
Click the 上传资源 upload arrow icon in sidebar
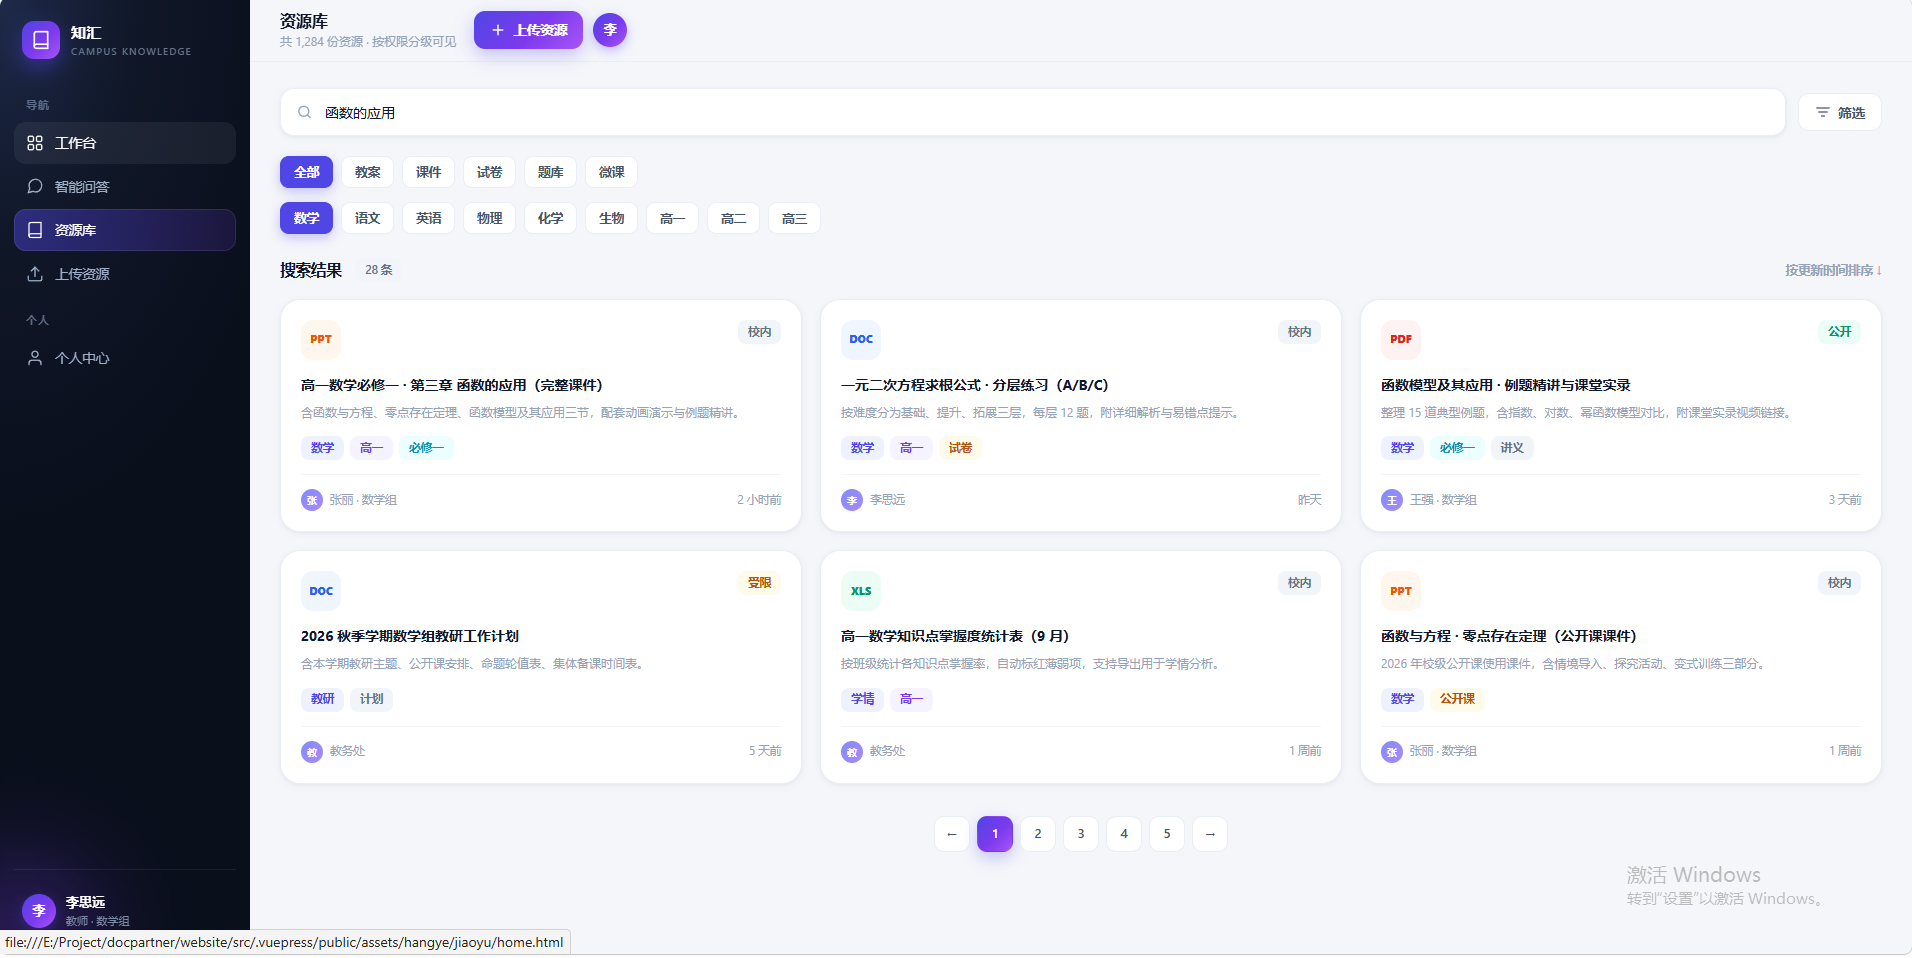click(x=35, y=274)
